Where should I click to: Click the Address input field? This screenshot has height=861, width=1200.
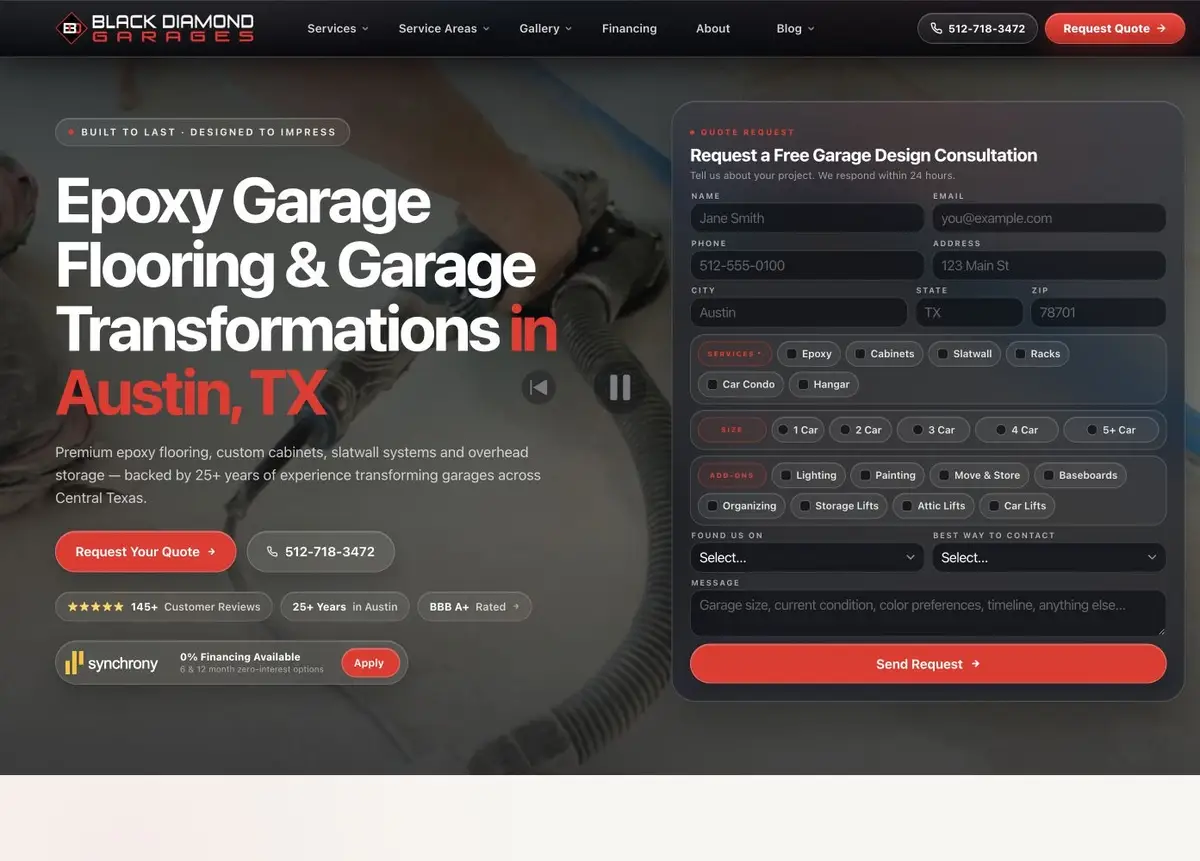[x=1049, y=265]
